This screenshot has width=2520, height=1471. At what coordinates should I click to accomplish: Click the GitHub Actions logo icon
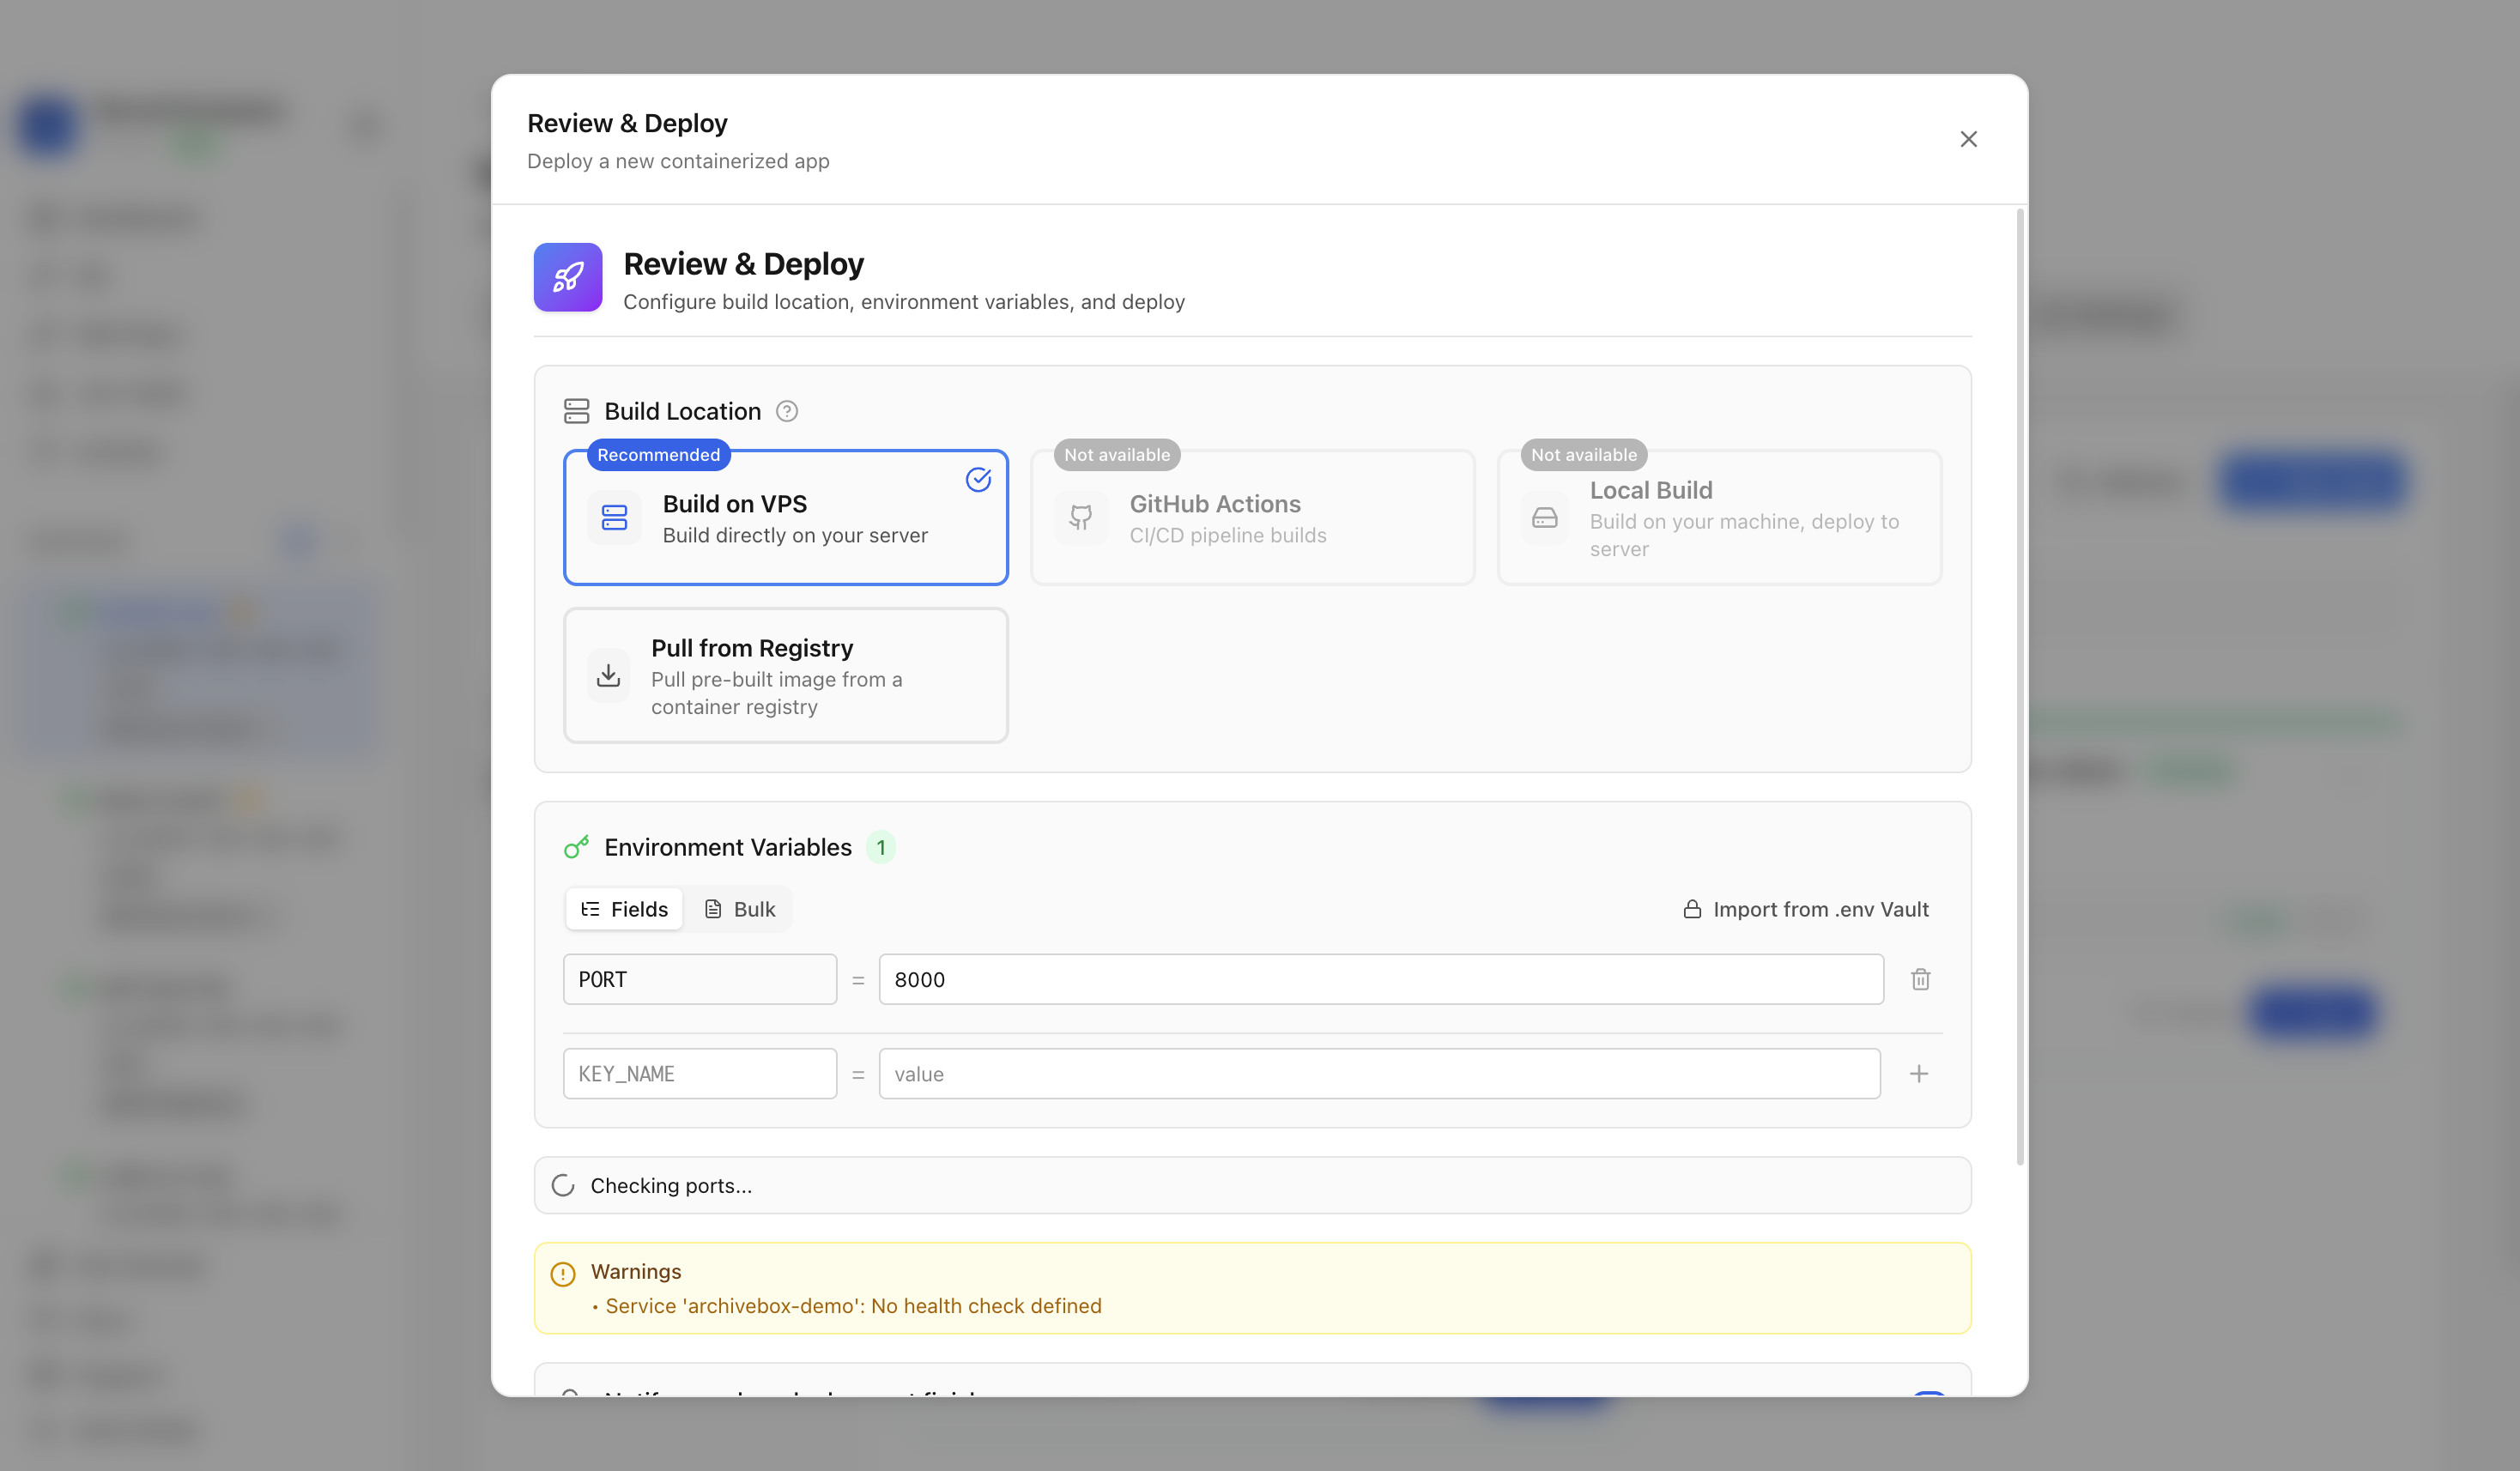[x=1081, y=517]
